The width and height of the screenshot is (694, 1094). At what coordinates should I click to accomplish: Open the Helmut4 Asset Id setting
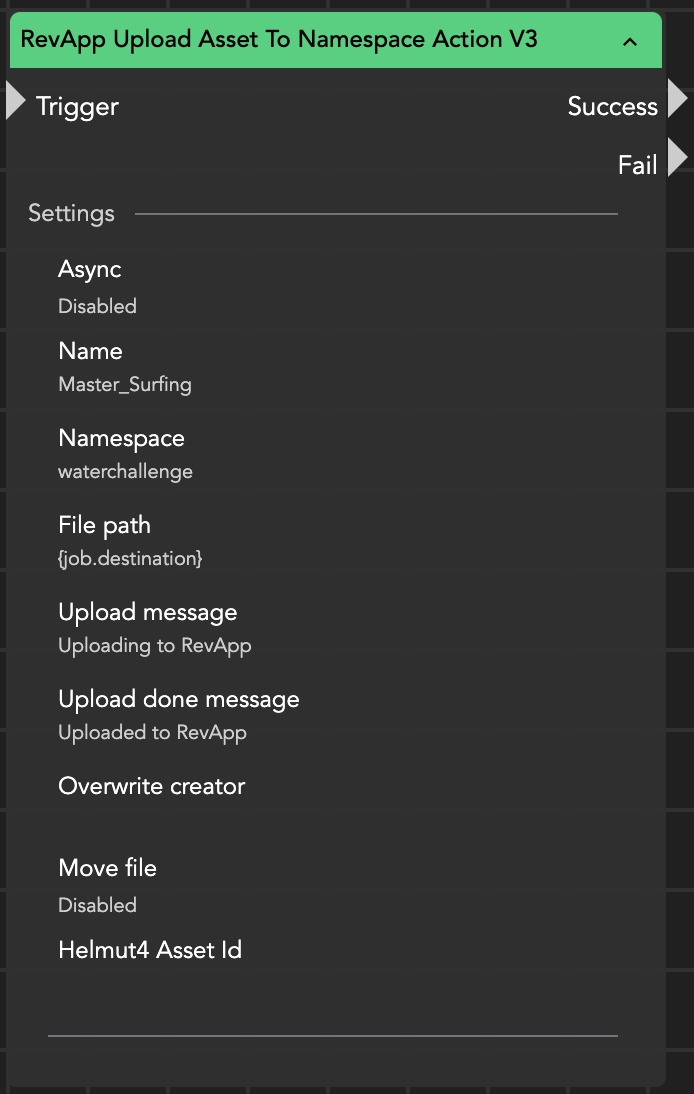click(150, 950)
